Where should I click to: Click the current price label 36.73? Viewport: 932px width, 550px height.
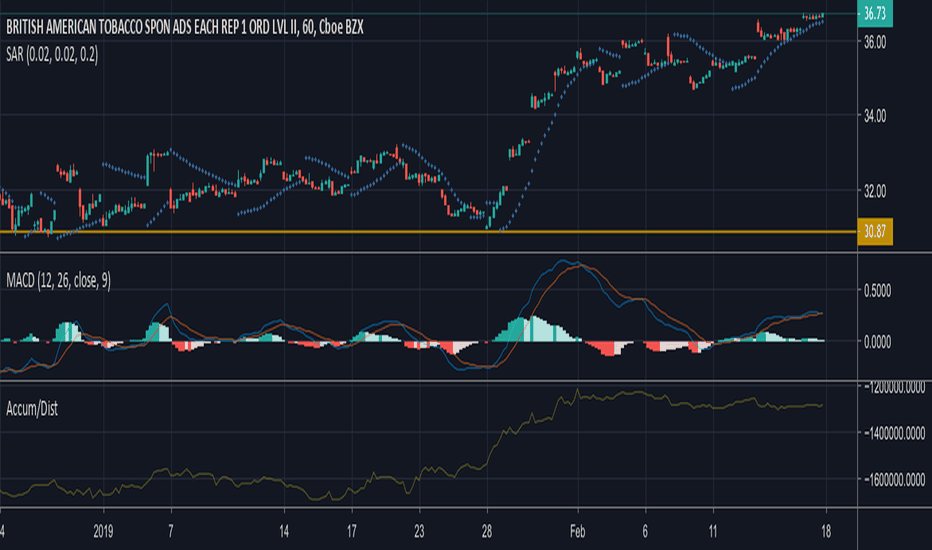875,13
